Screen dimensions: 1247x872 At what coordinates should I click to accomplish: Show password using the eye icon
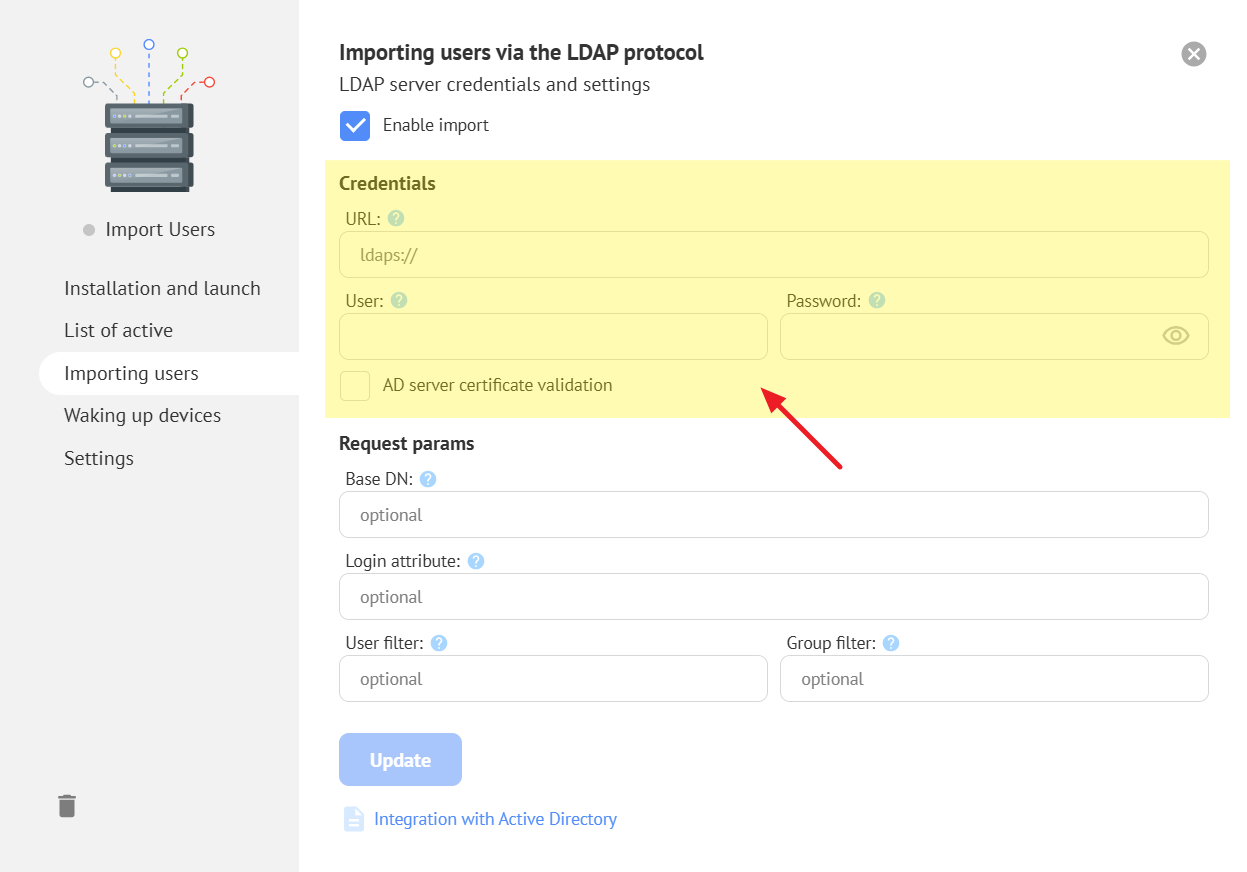[1176, 336]
